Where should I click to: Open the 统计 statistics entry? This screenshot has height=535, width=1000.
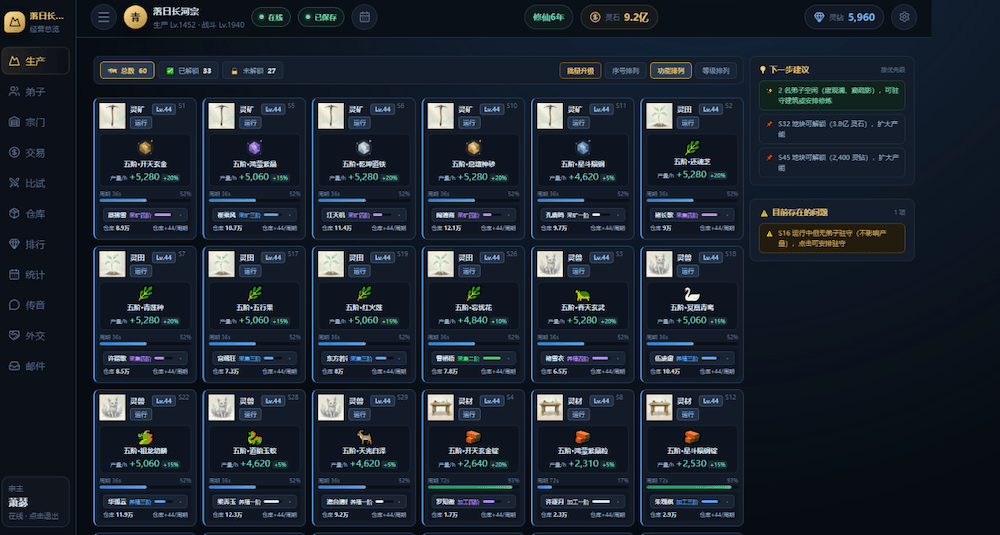coord(35,275)
